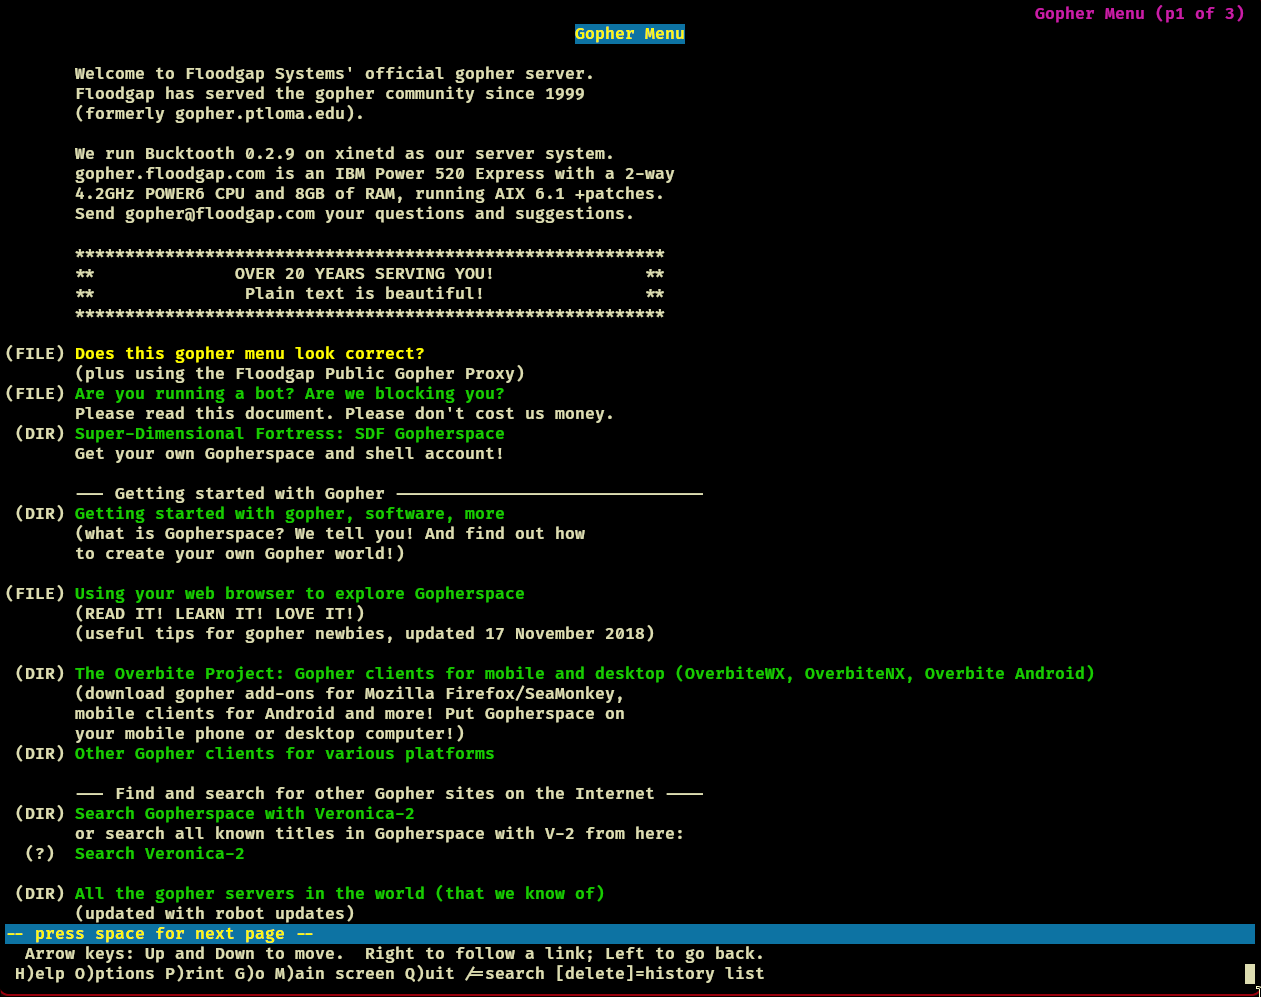Click the (DIR) tag beside 'Search Gopherspace with Veronica-2'
The width and height of the screenshot is (1261, 997).
(x=40, y=814)
